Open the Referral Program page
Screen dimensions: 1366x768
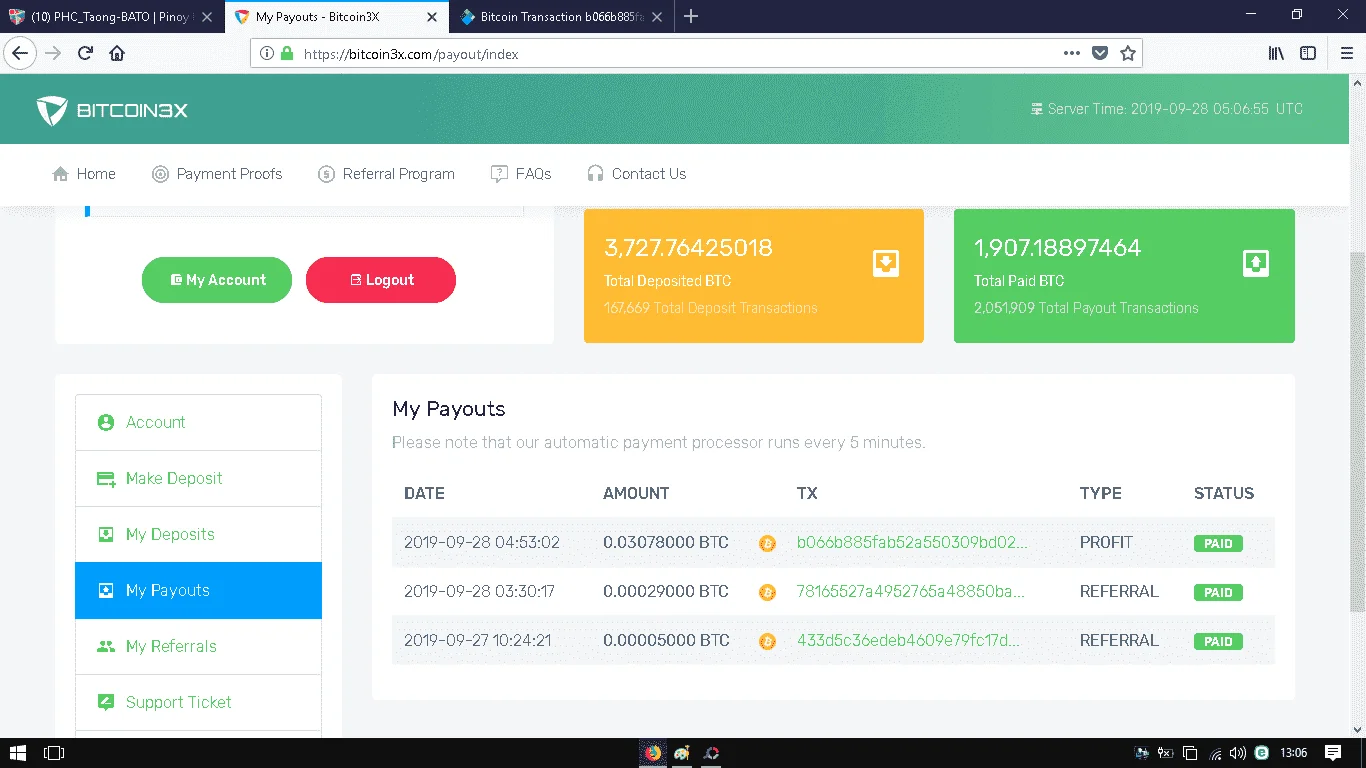(386, 174)
